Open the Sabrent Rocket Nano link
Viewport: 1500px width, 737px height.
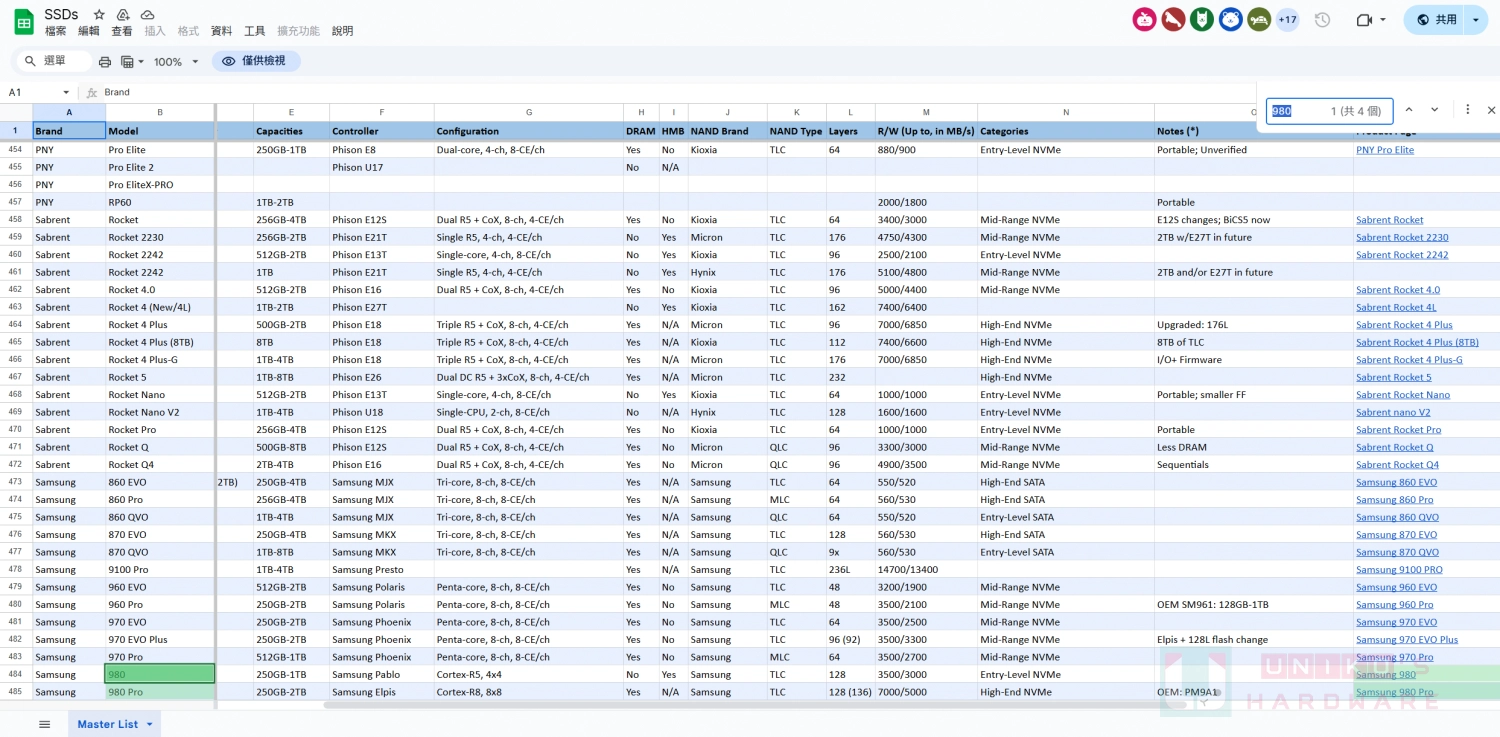coord(1403,394)
